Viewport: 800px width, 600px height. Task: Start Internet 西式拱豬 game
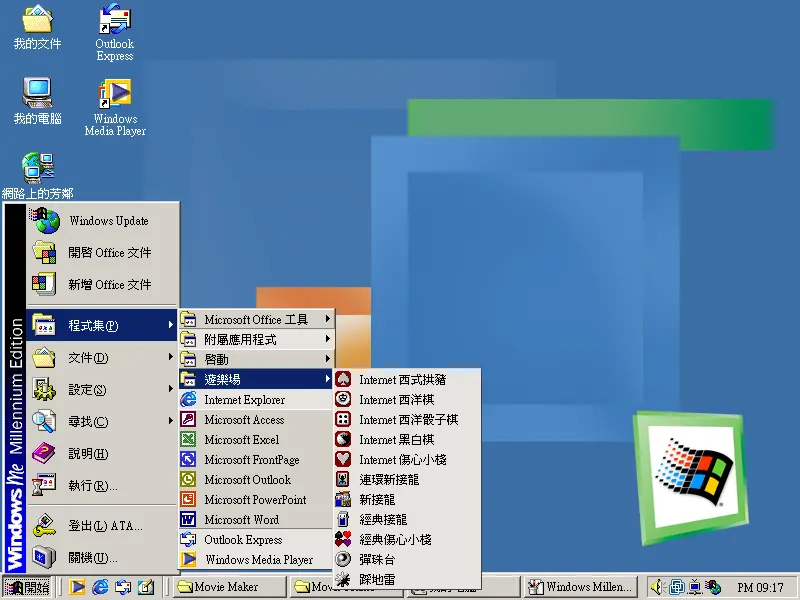(x=407, y=379)
